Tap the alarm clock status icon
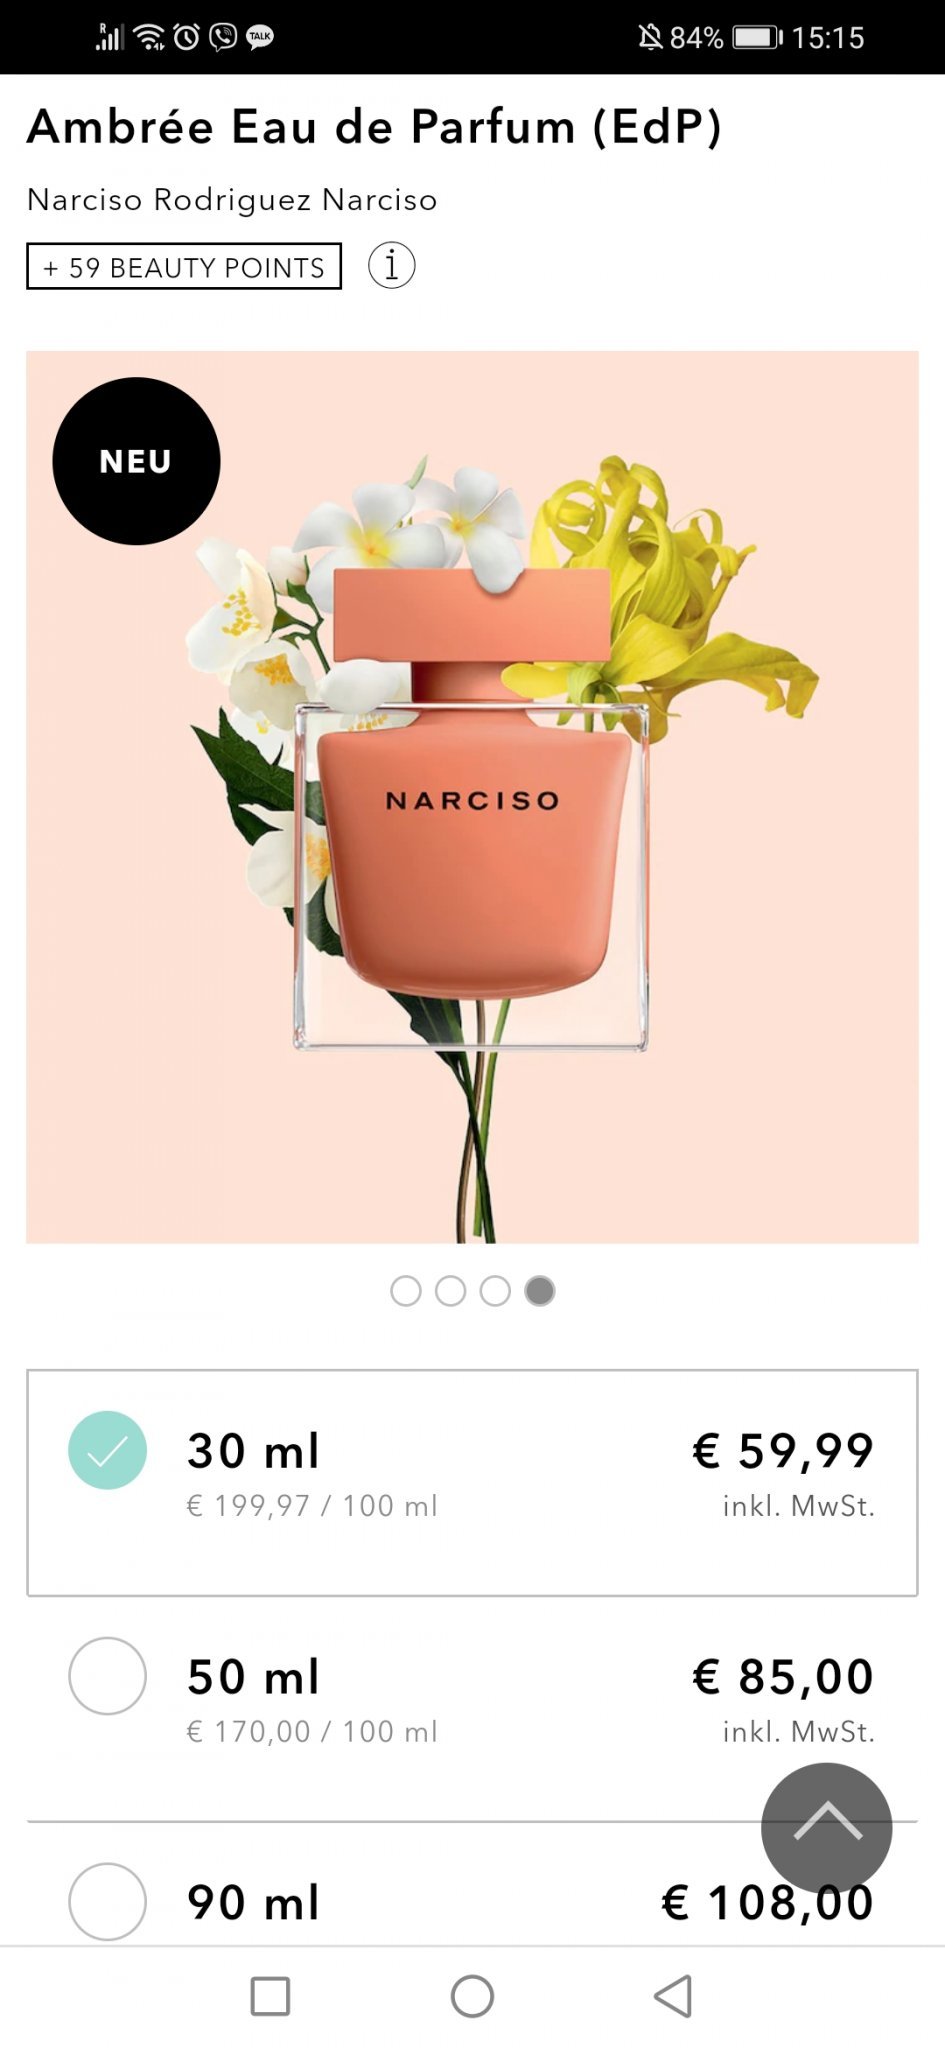 [187, 38]
